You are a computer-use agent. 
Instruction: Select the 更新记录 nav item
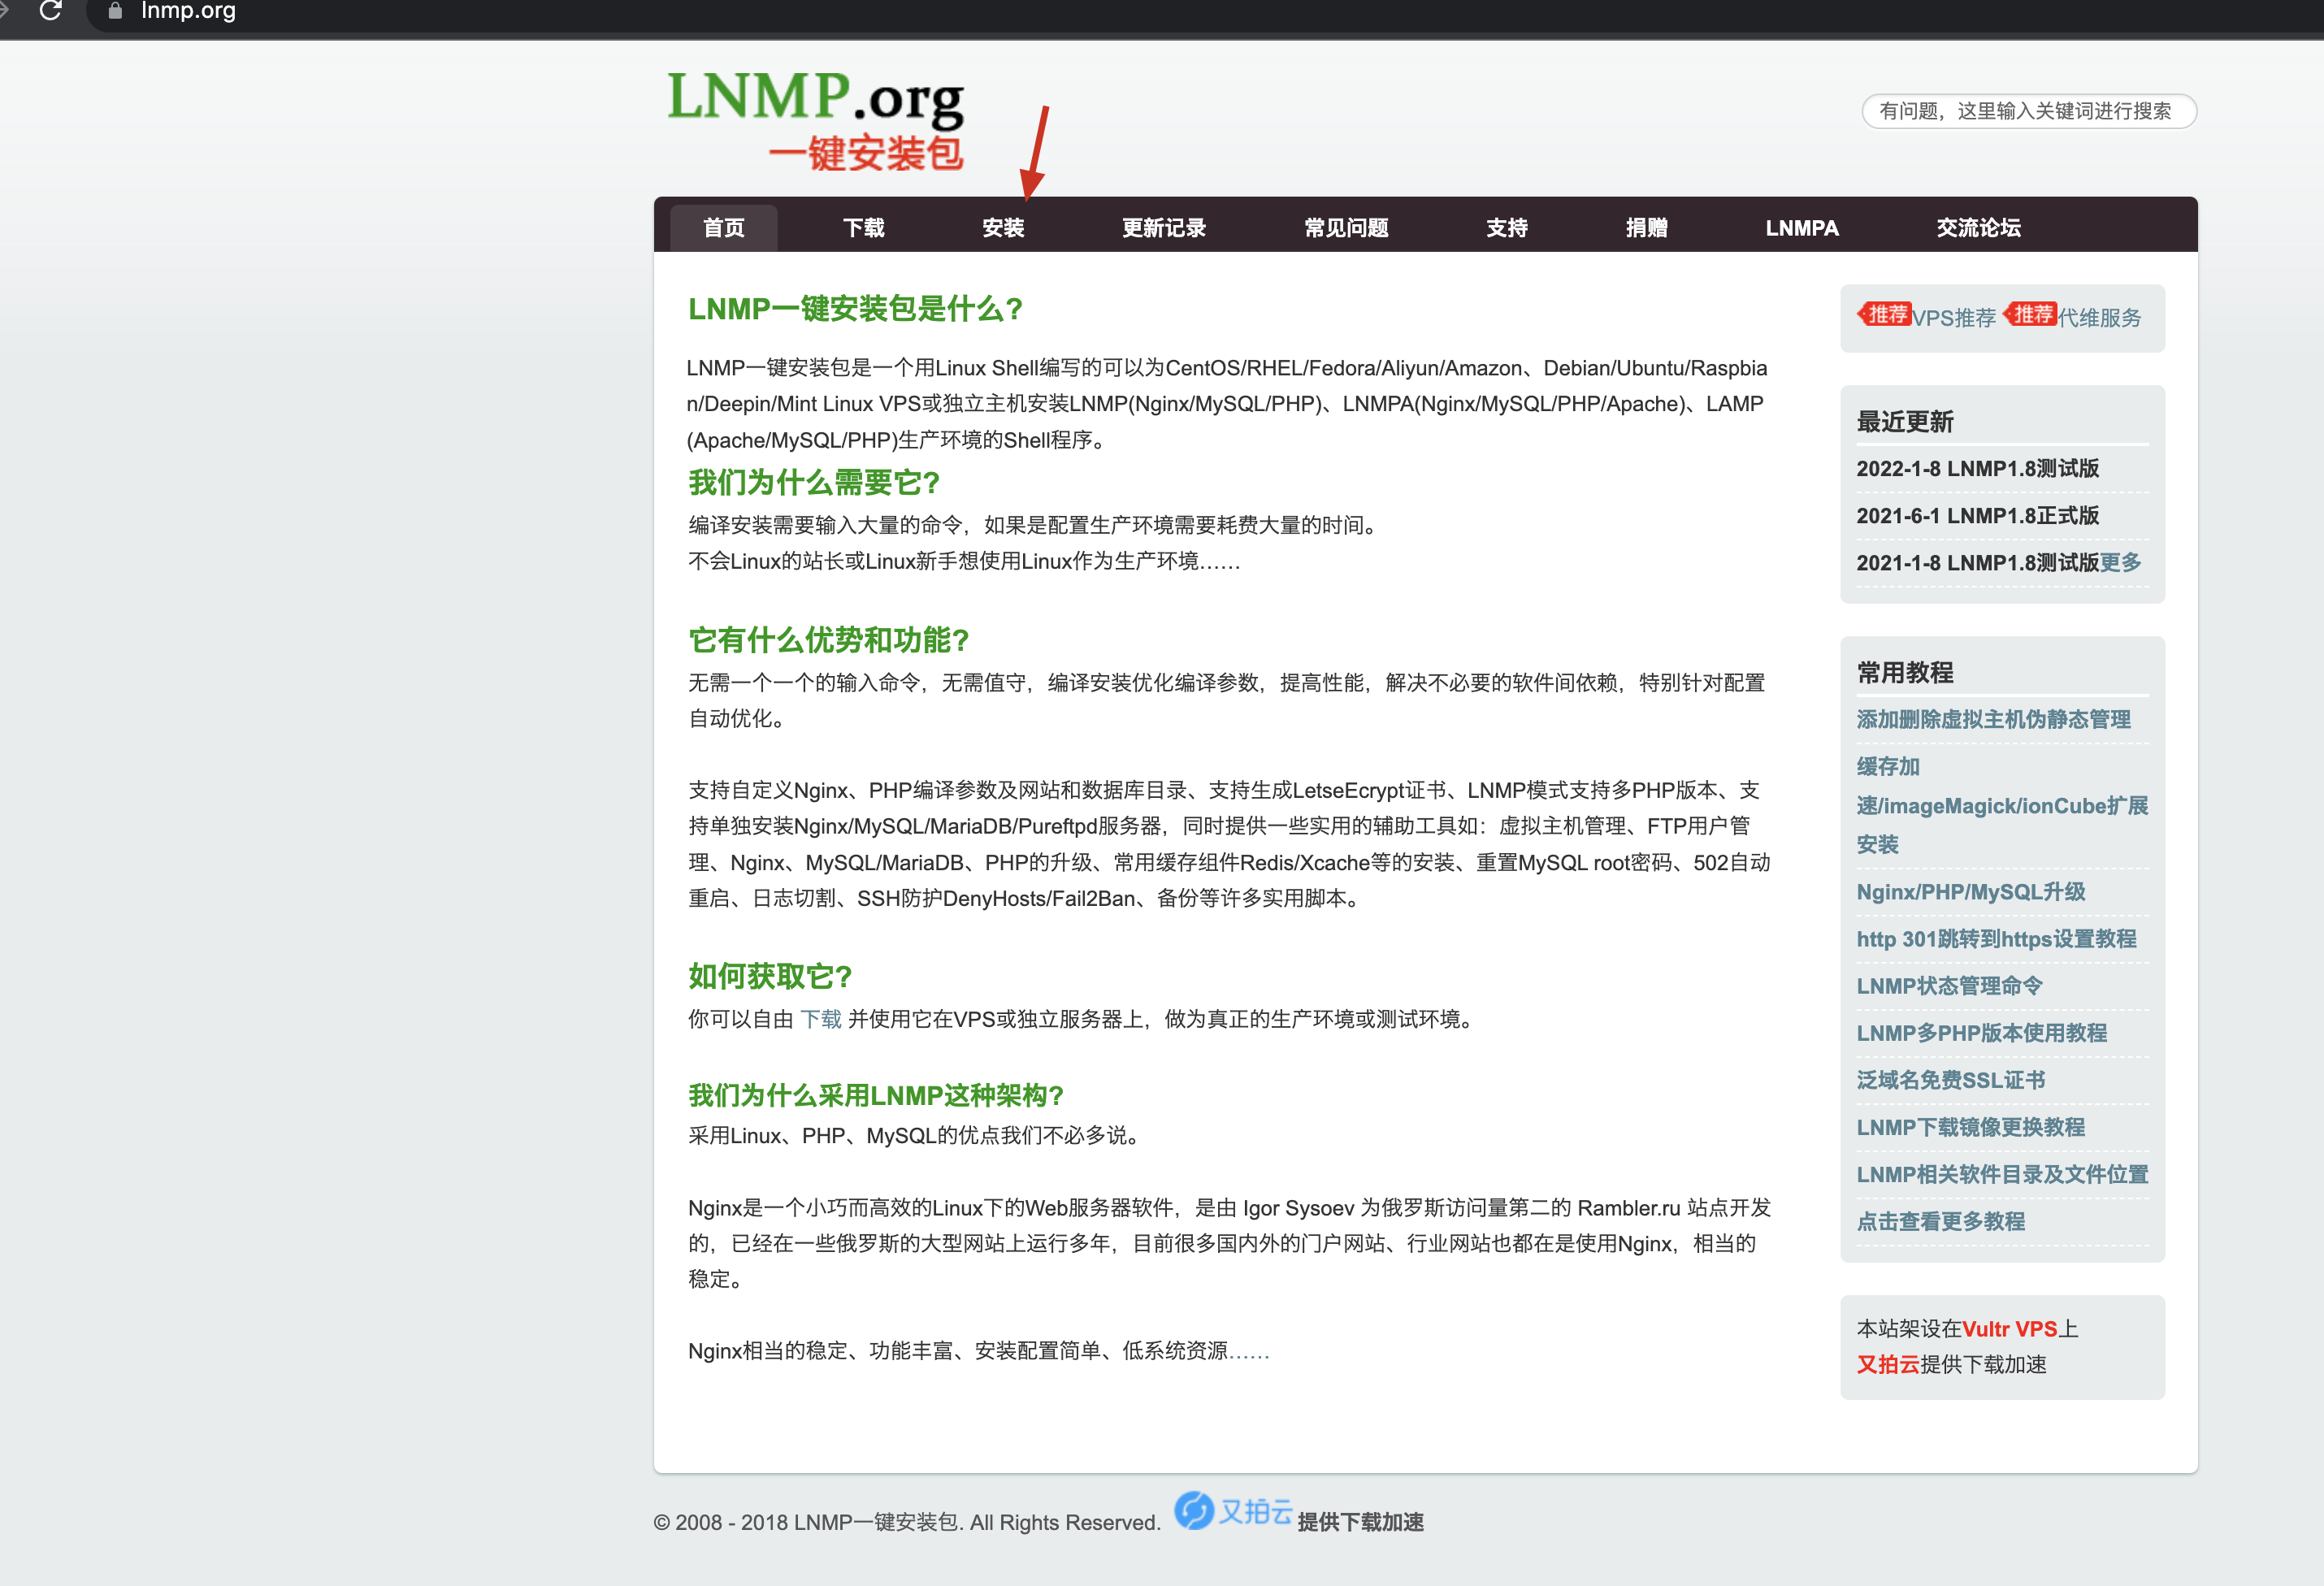coord(1163,228)
